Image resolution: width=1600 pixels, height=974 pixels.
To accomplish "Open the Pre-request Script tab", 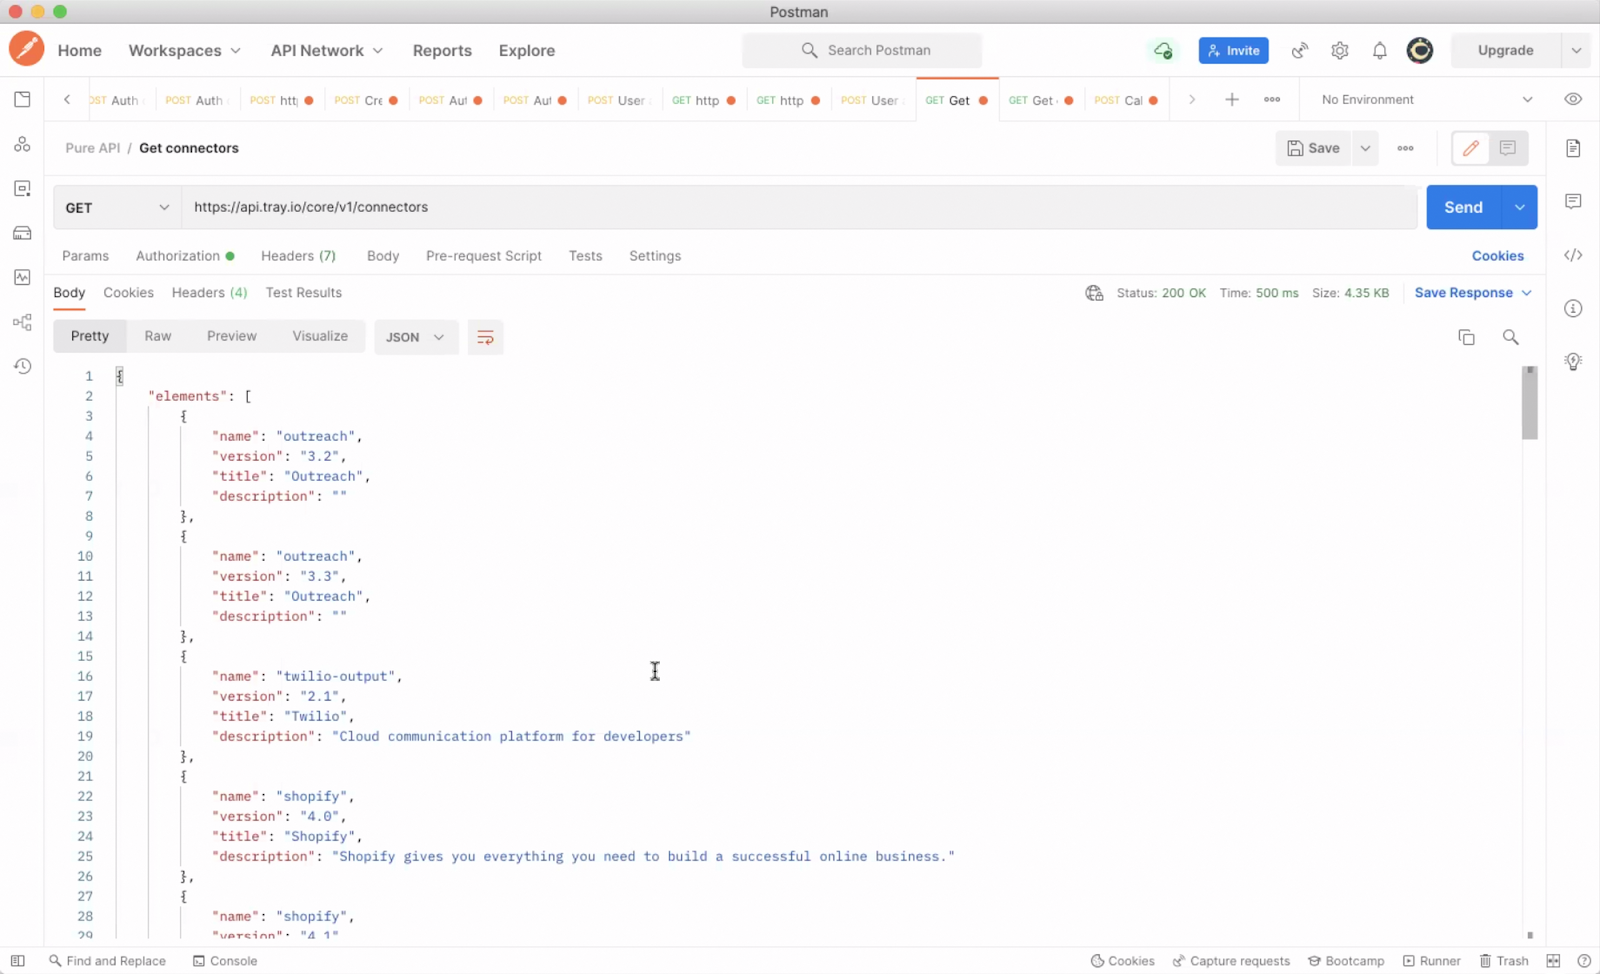I will [484, 256].
